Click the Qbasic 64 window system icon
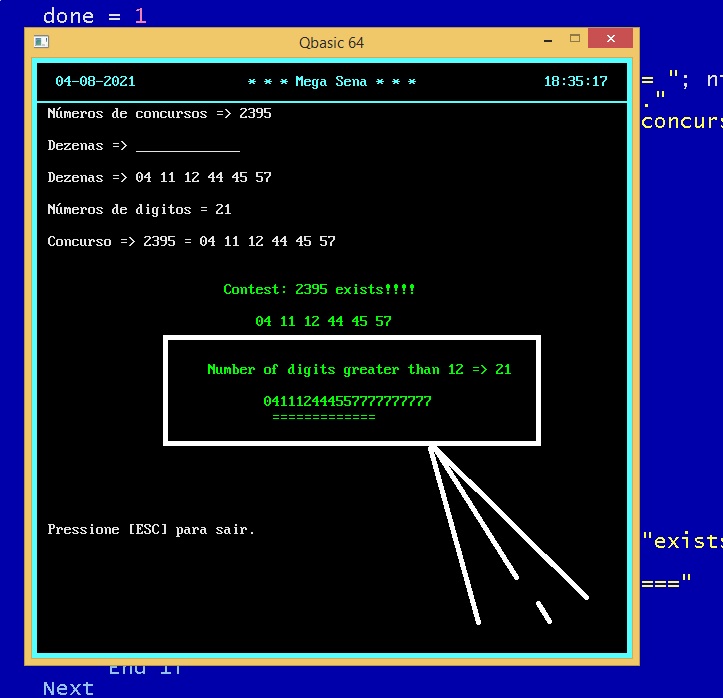Viewport: 723px width, 698px height. (41, 42)
